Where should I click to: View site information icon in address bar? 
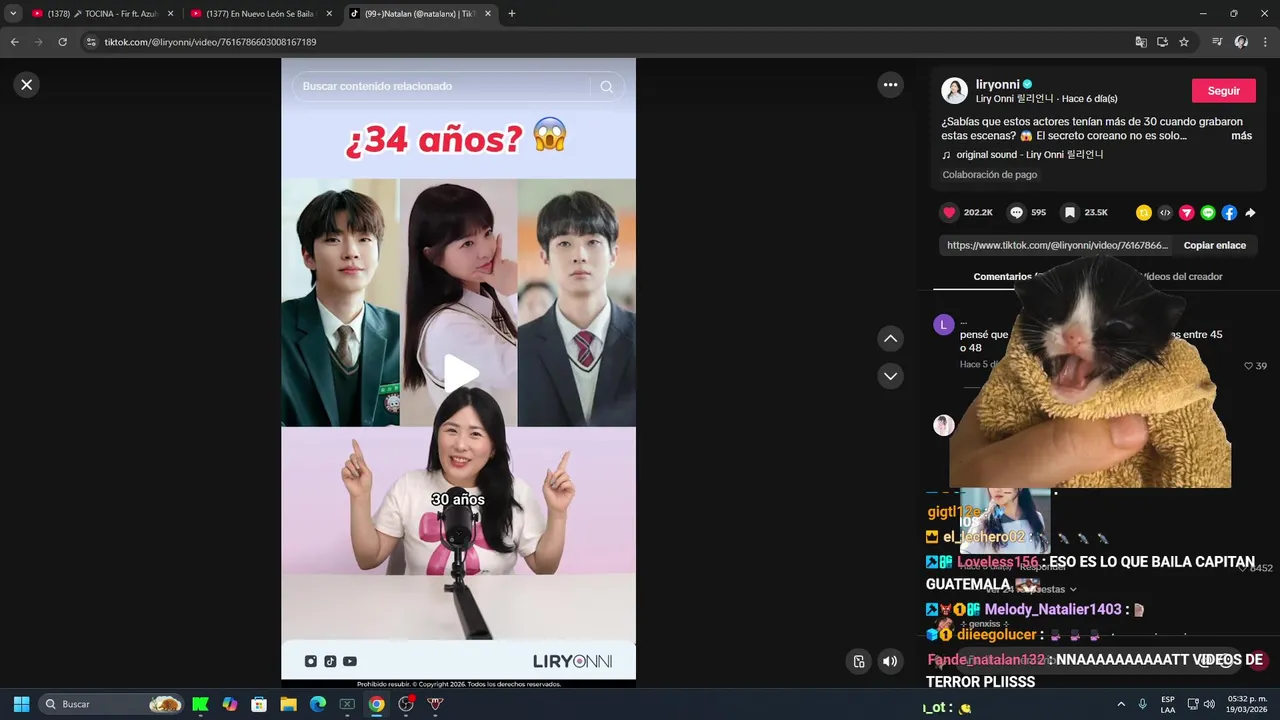[x=91, y=42]
